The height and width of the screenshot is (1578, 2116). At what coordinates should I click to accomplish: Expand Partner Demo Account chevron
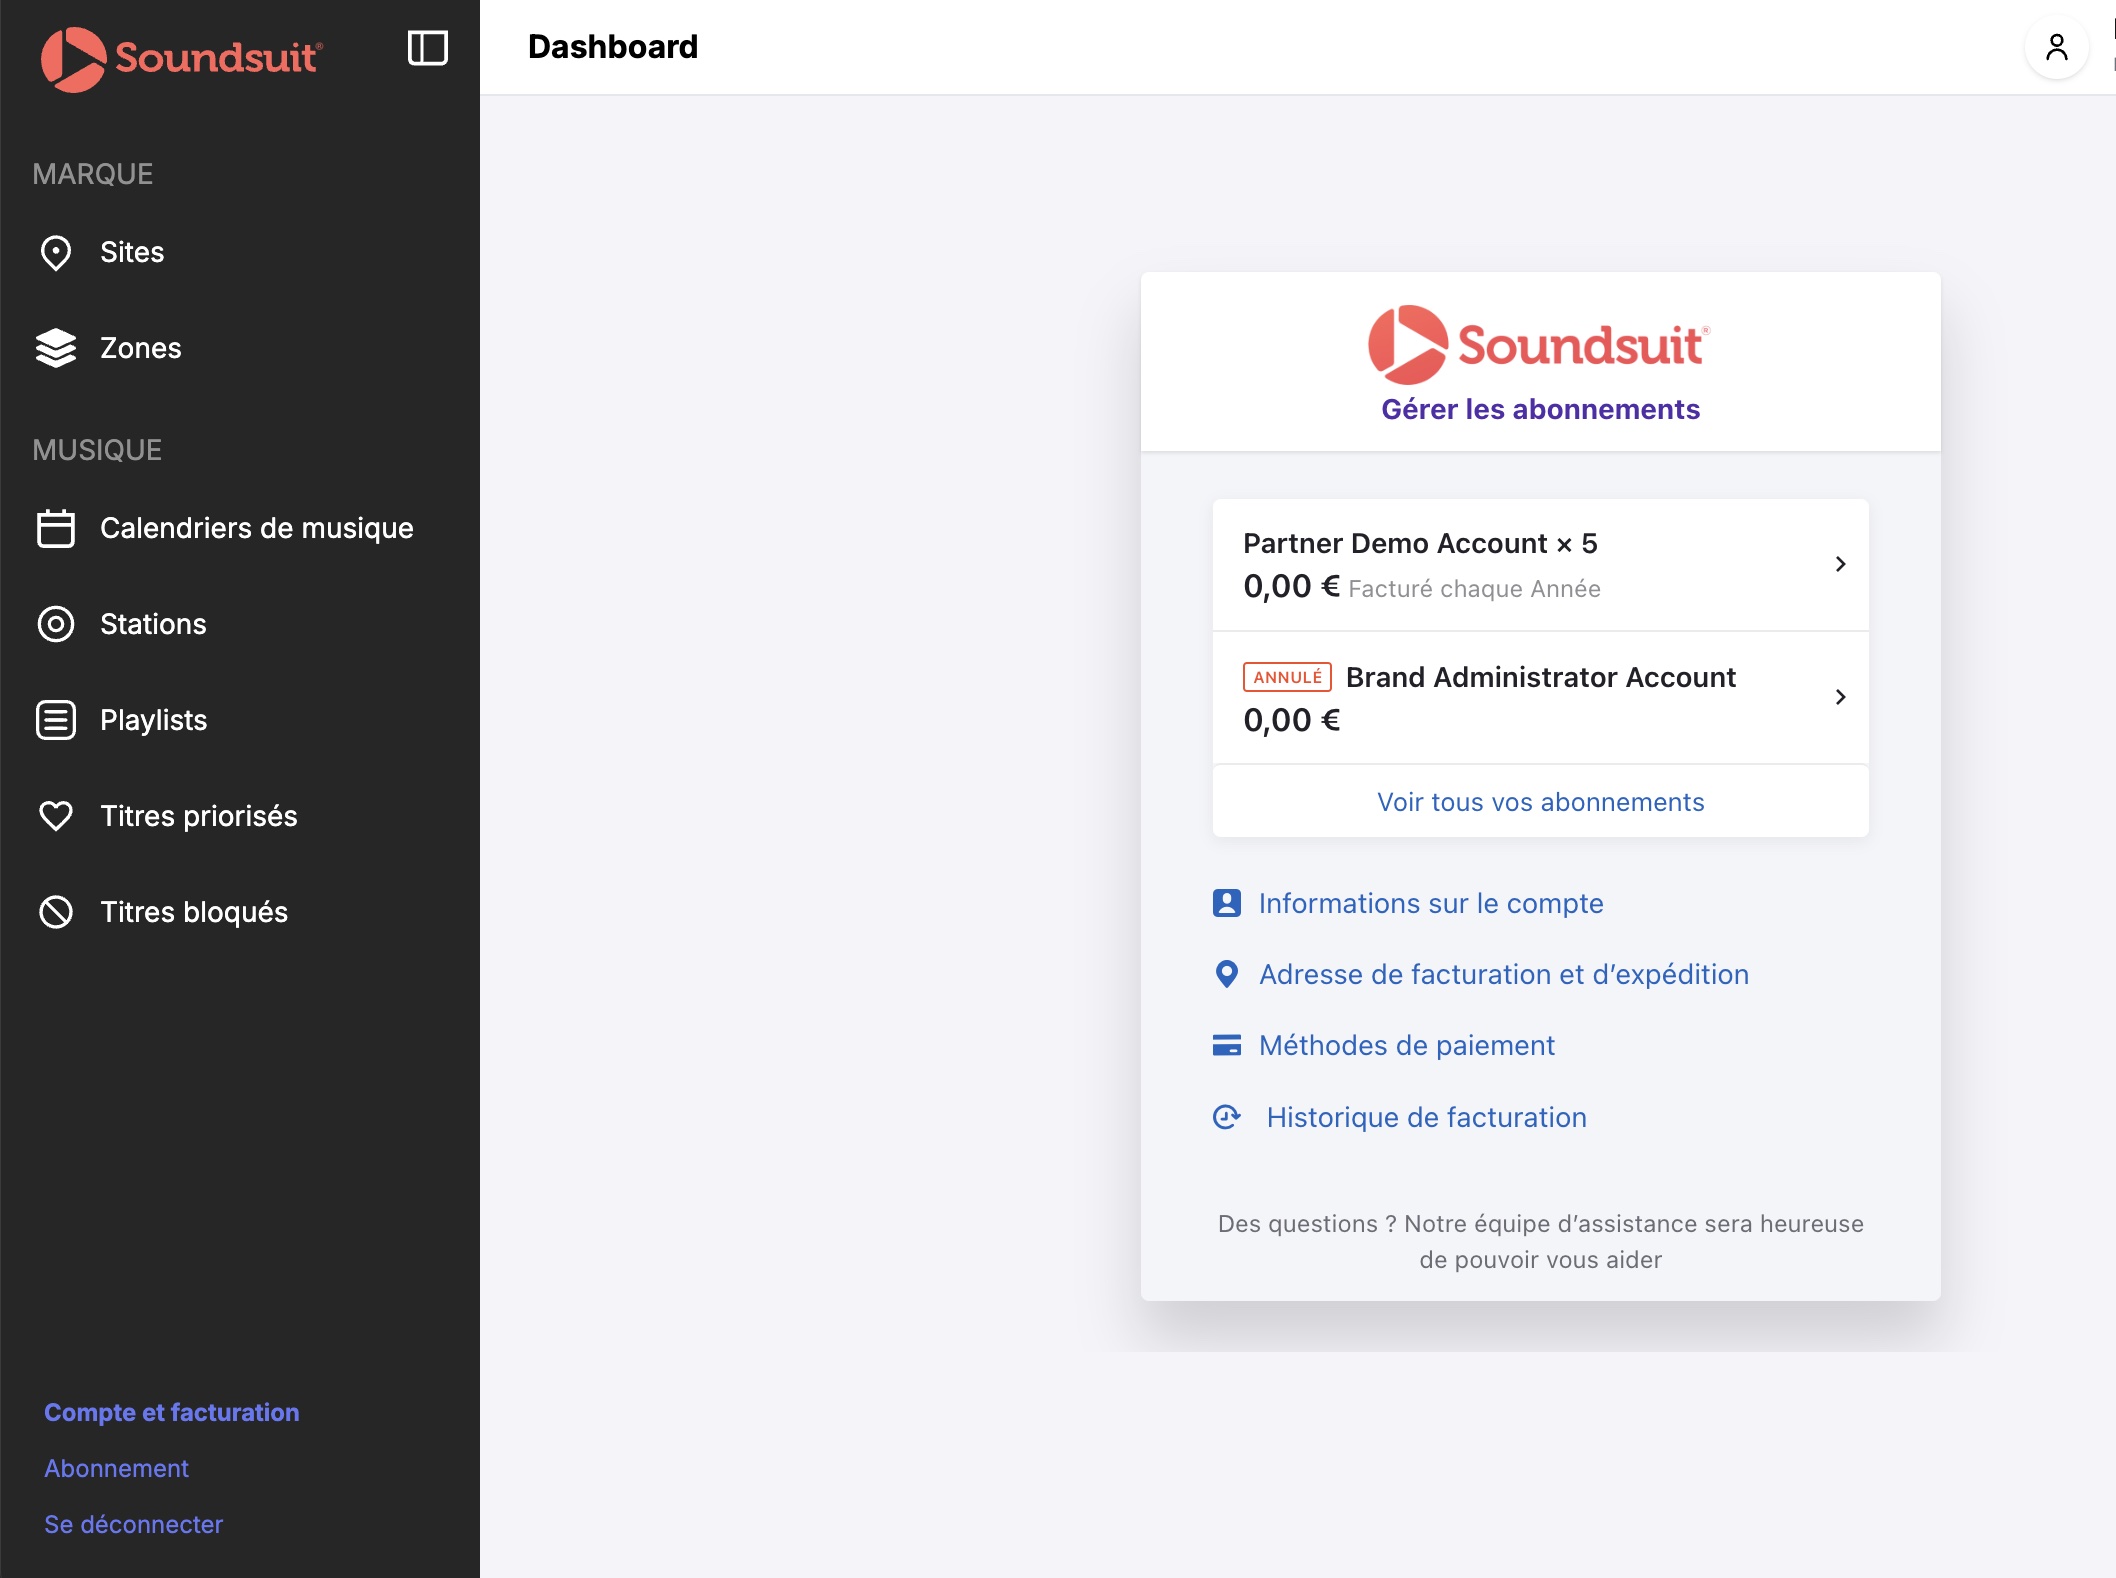(1840, 564)
